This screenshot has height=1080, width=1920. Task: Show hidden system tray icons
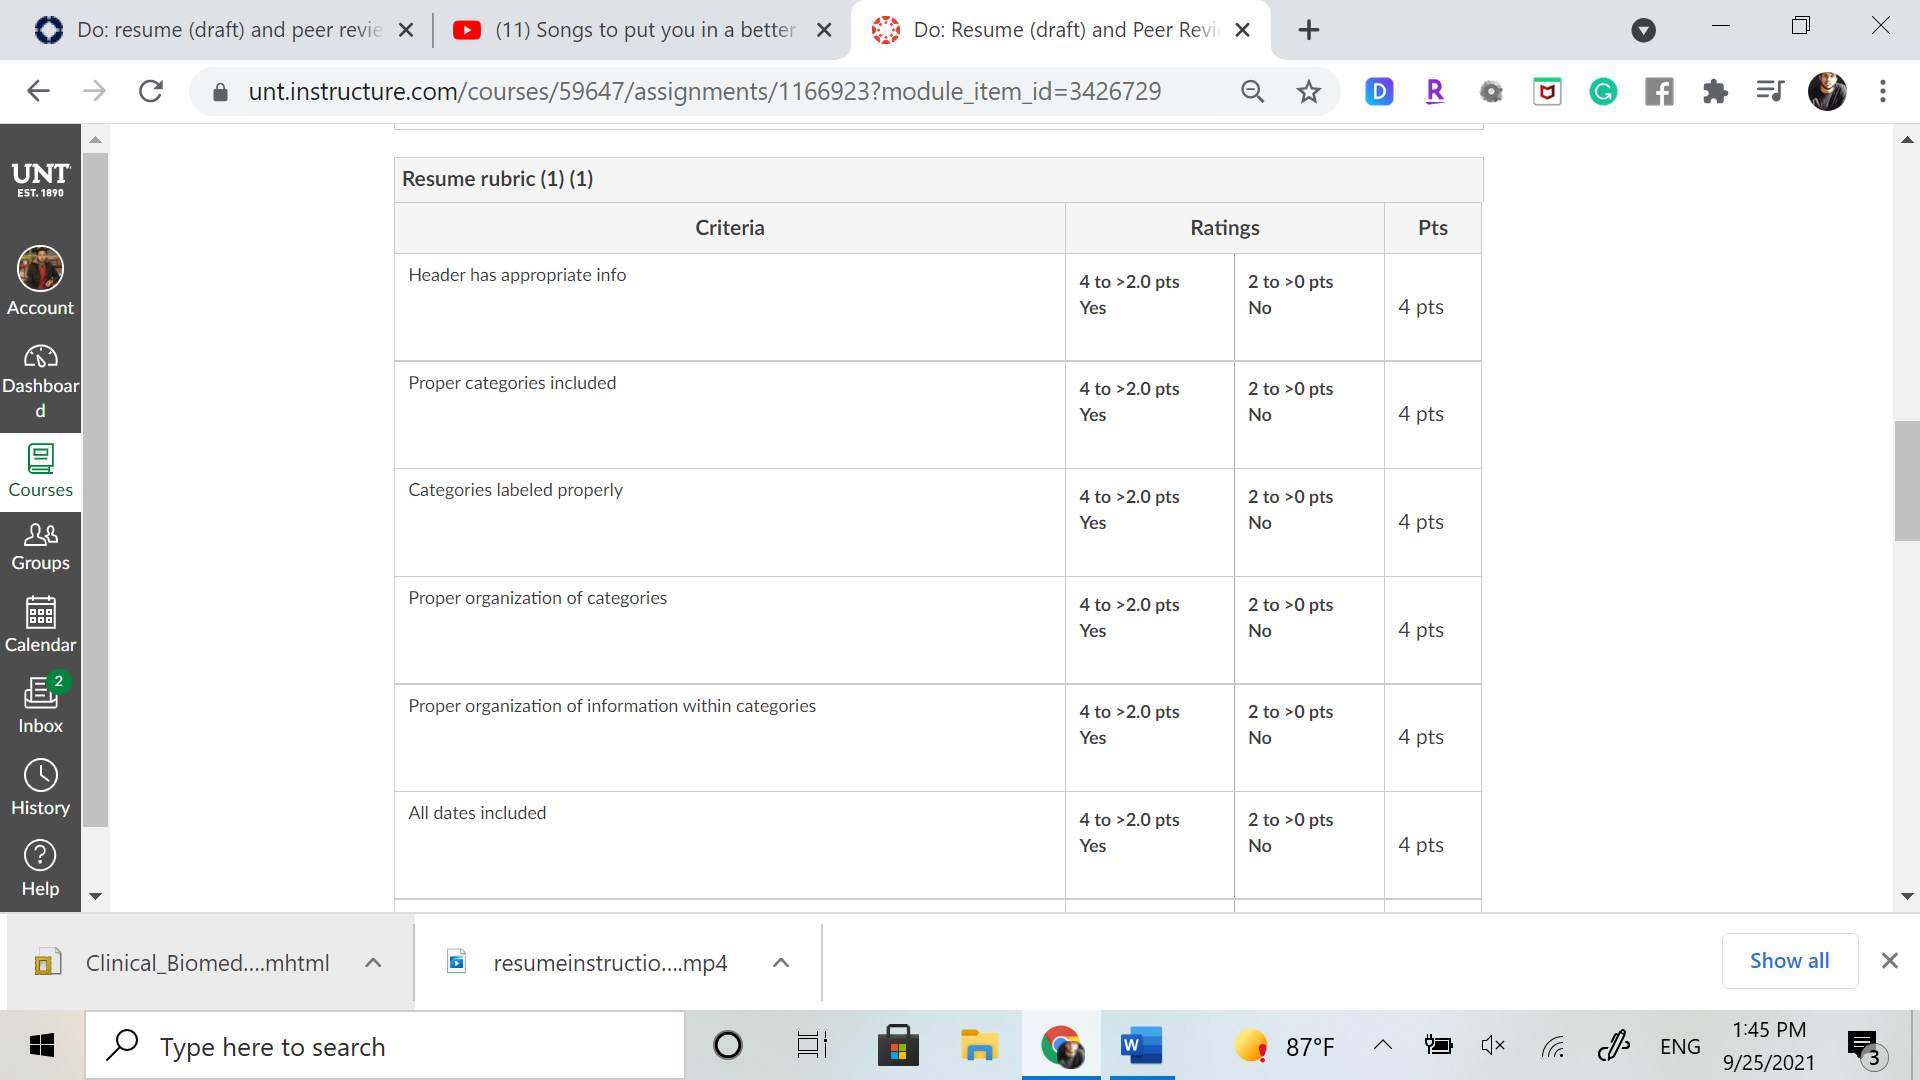(1382, 1046)
